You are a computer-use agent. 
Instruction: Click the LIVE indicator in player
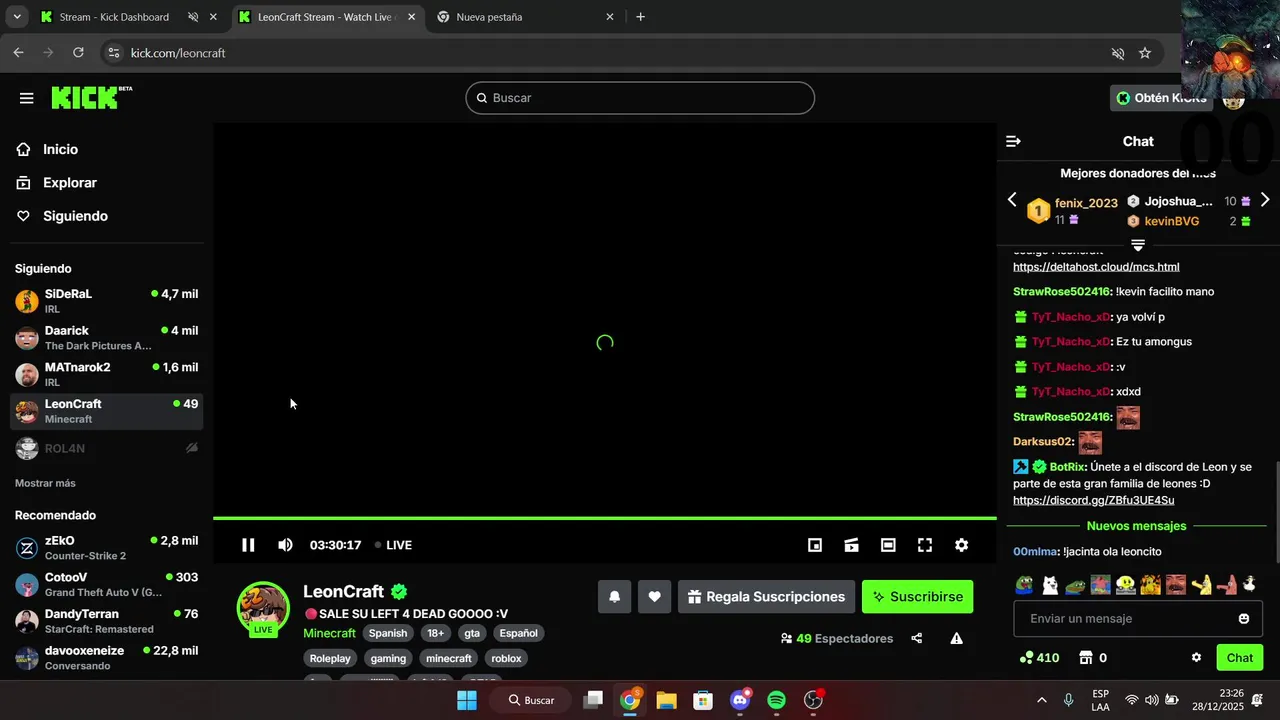click(393, 545)
